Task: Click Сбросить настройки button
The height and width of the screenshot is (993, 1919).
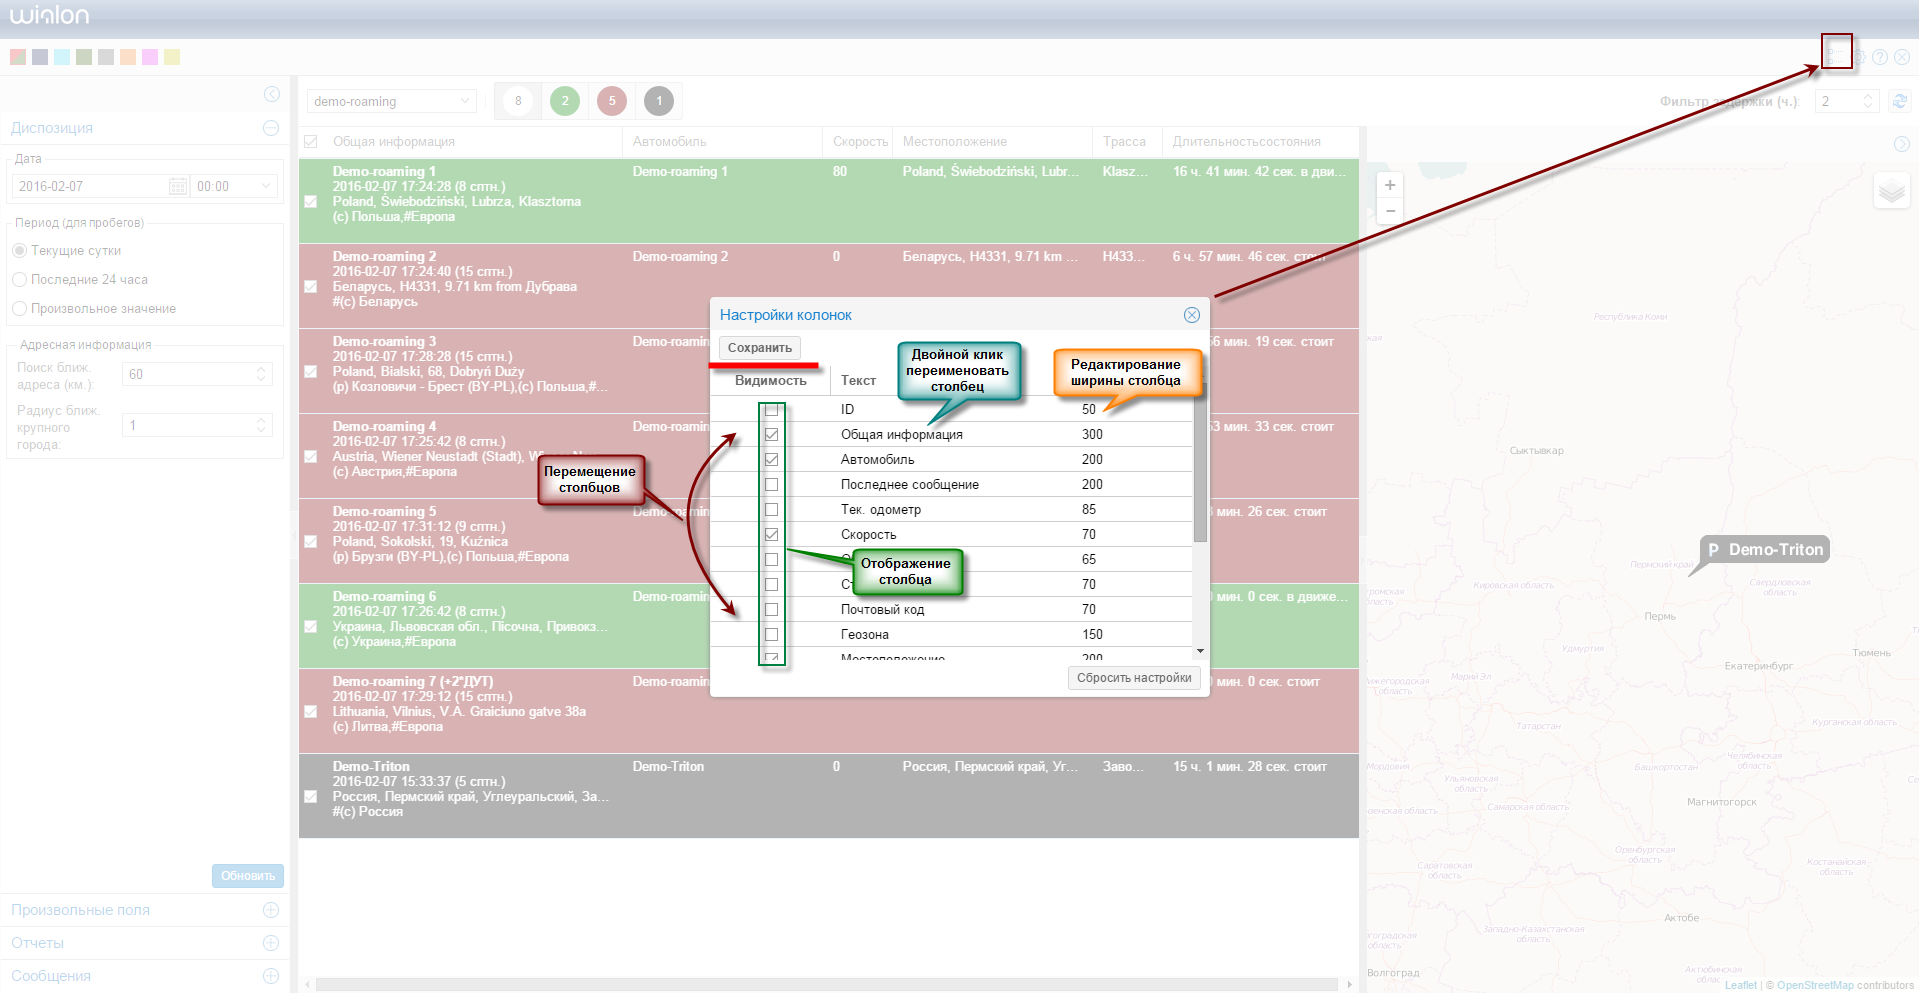Action: (1134, 678)
